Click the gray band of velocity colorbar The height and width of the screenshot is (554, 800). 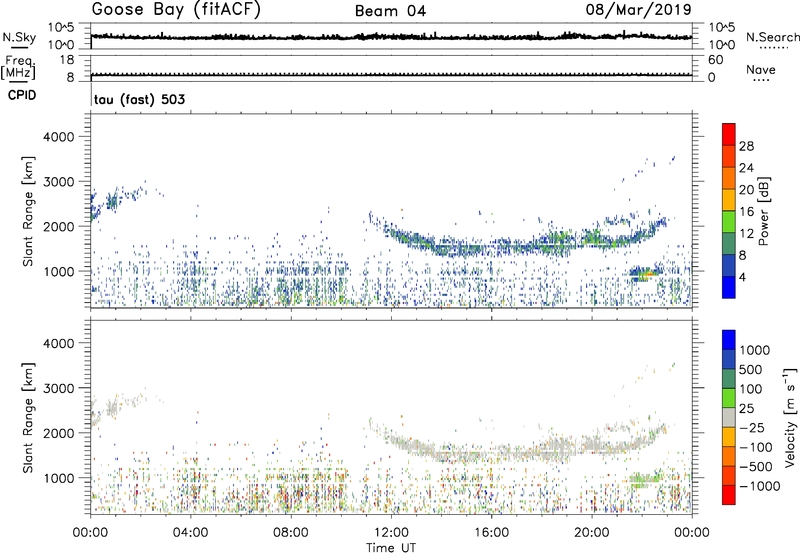point(729,417)
